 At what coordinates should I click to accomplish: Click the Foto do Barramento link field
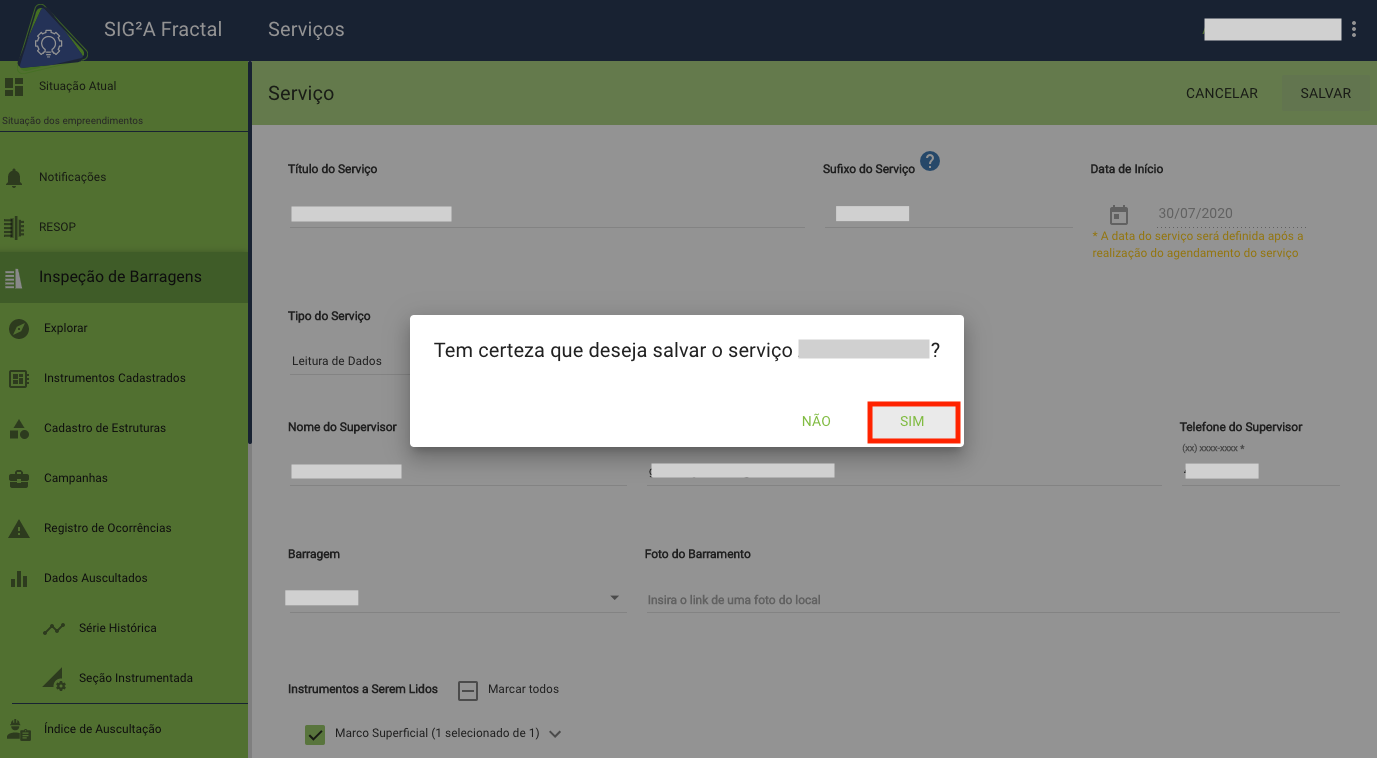pos(993,599)
